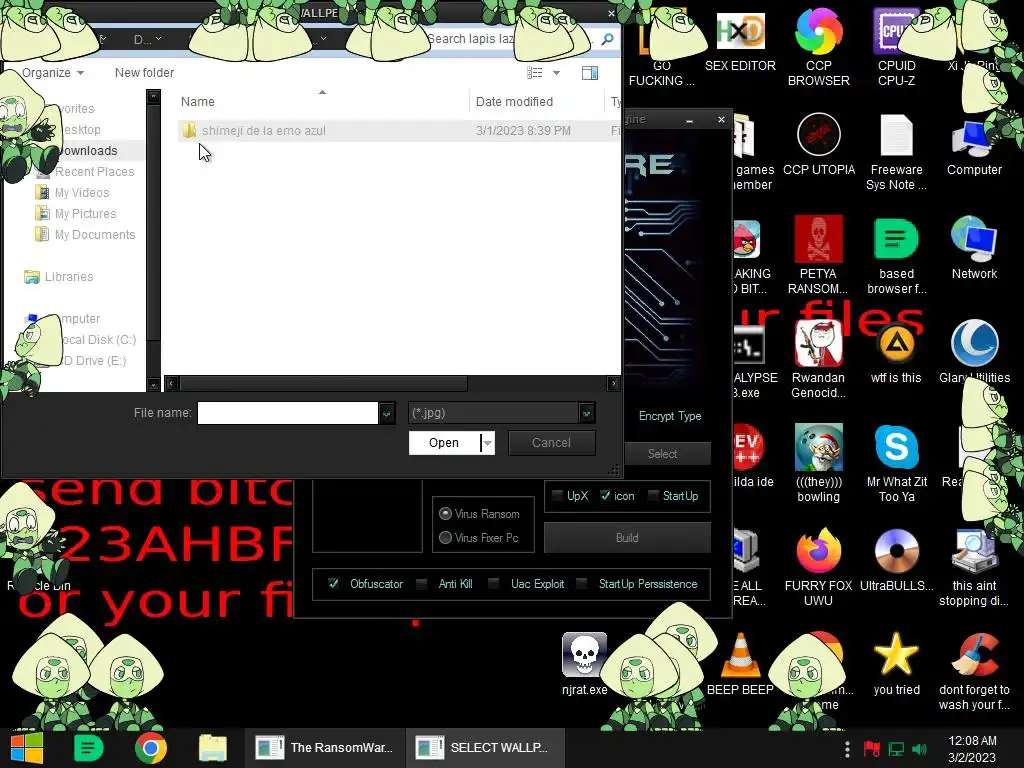
Task: Toggle the StartUp checkbox
Action: pyautogui.click(x=652, y=496)
